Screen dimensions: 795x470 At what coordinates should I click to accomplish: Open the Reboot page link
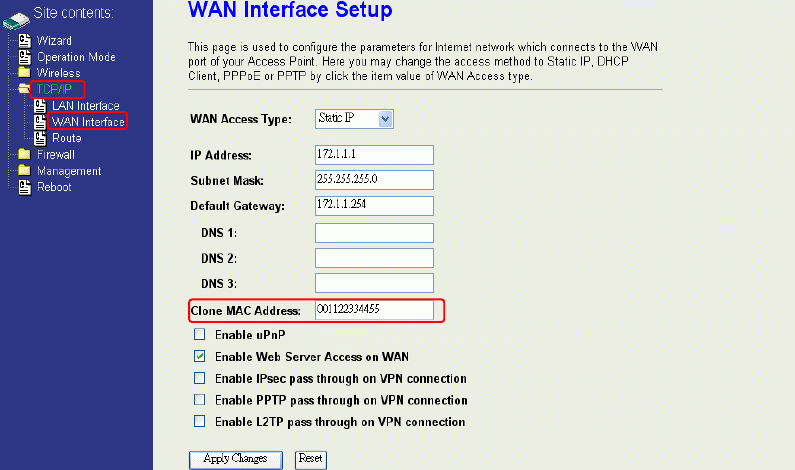54,187
